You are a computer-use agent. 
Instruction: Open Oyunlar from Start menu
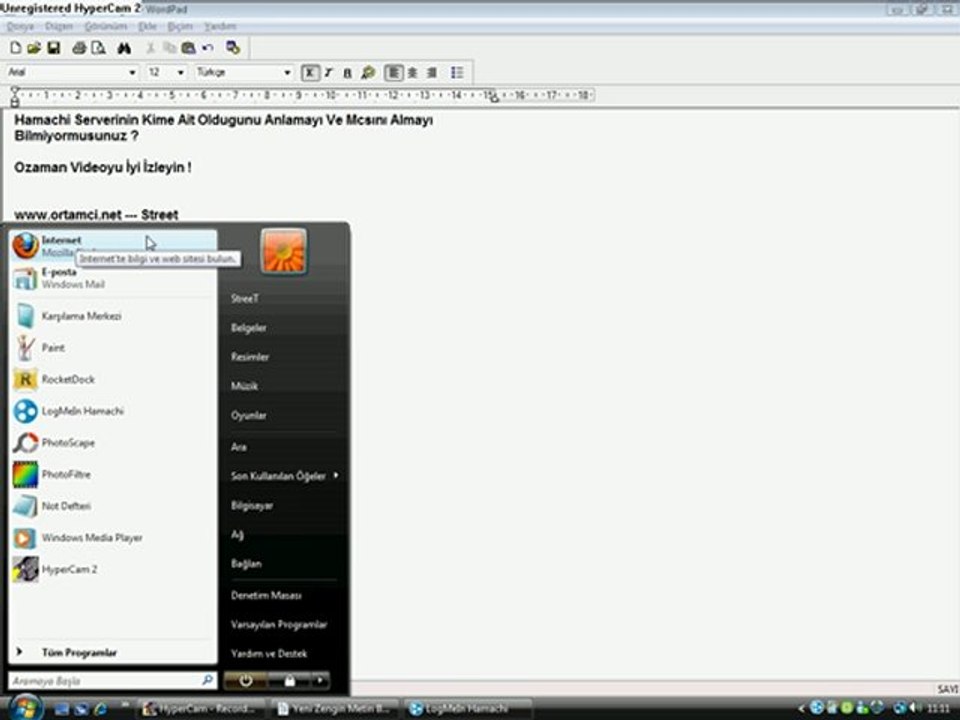pos(249,416)
